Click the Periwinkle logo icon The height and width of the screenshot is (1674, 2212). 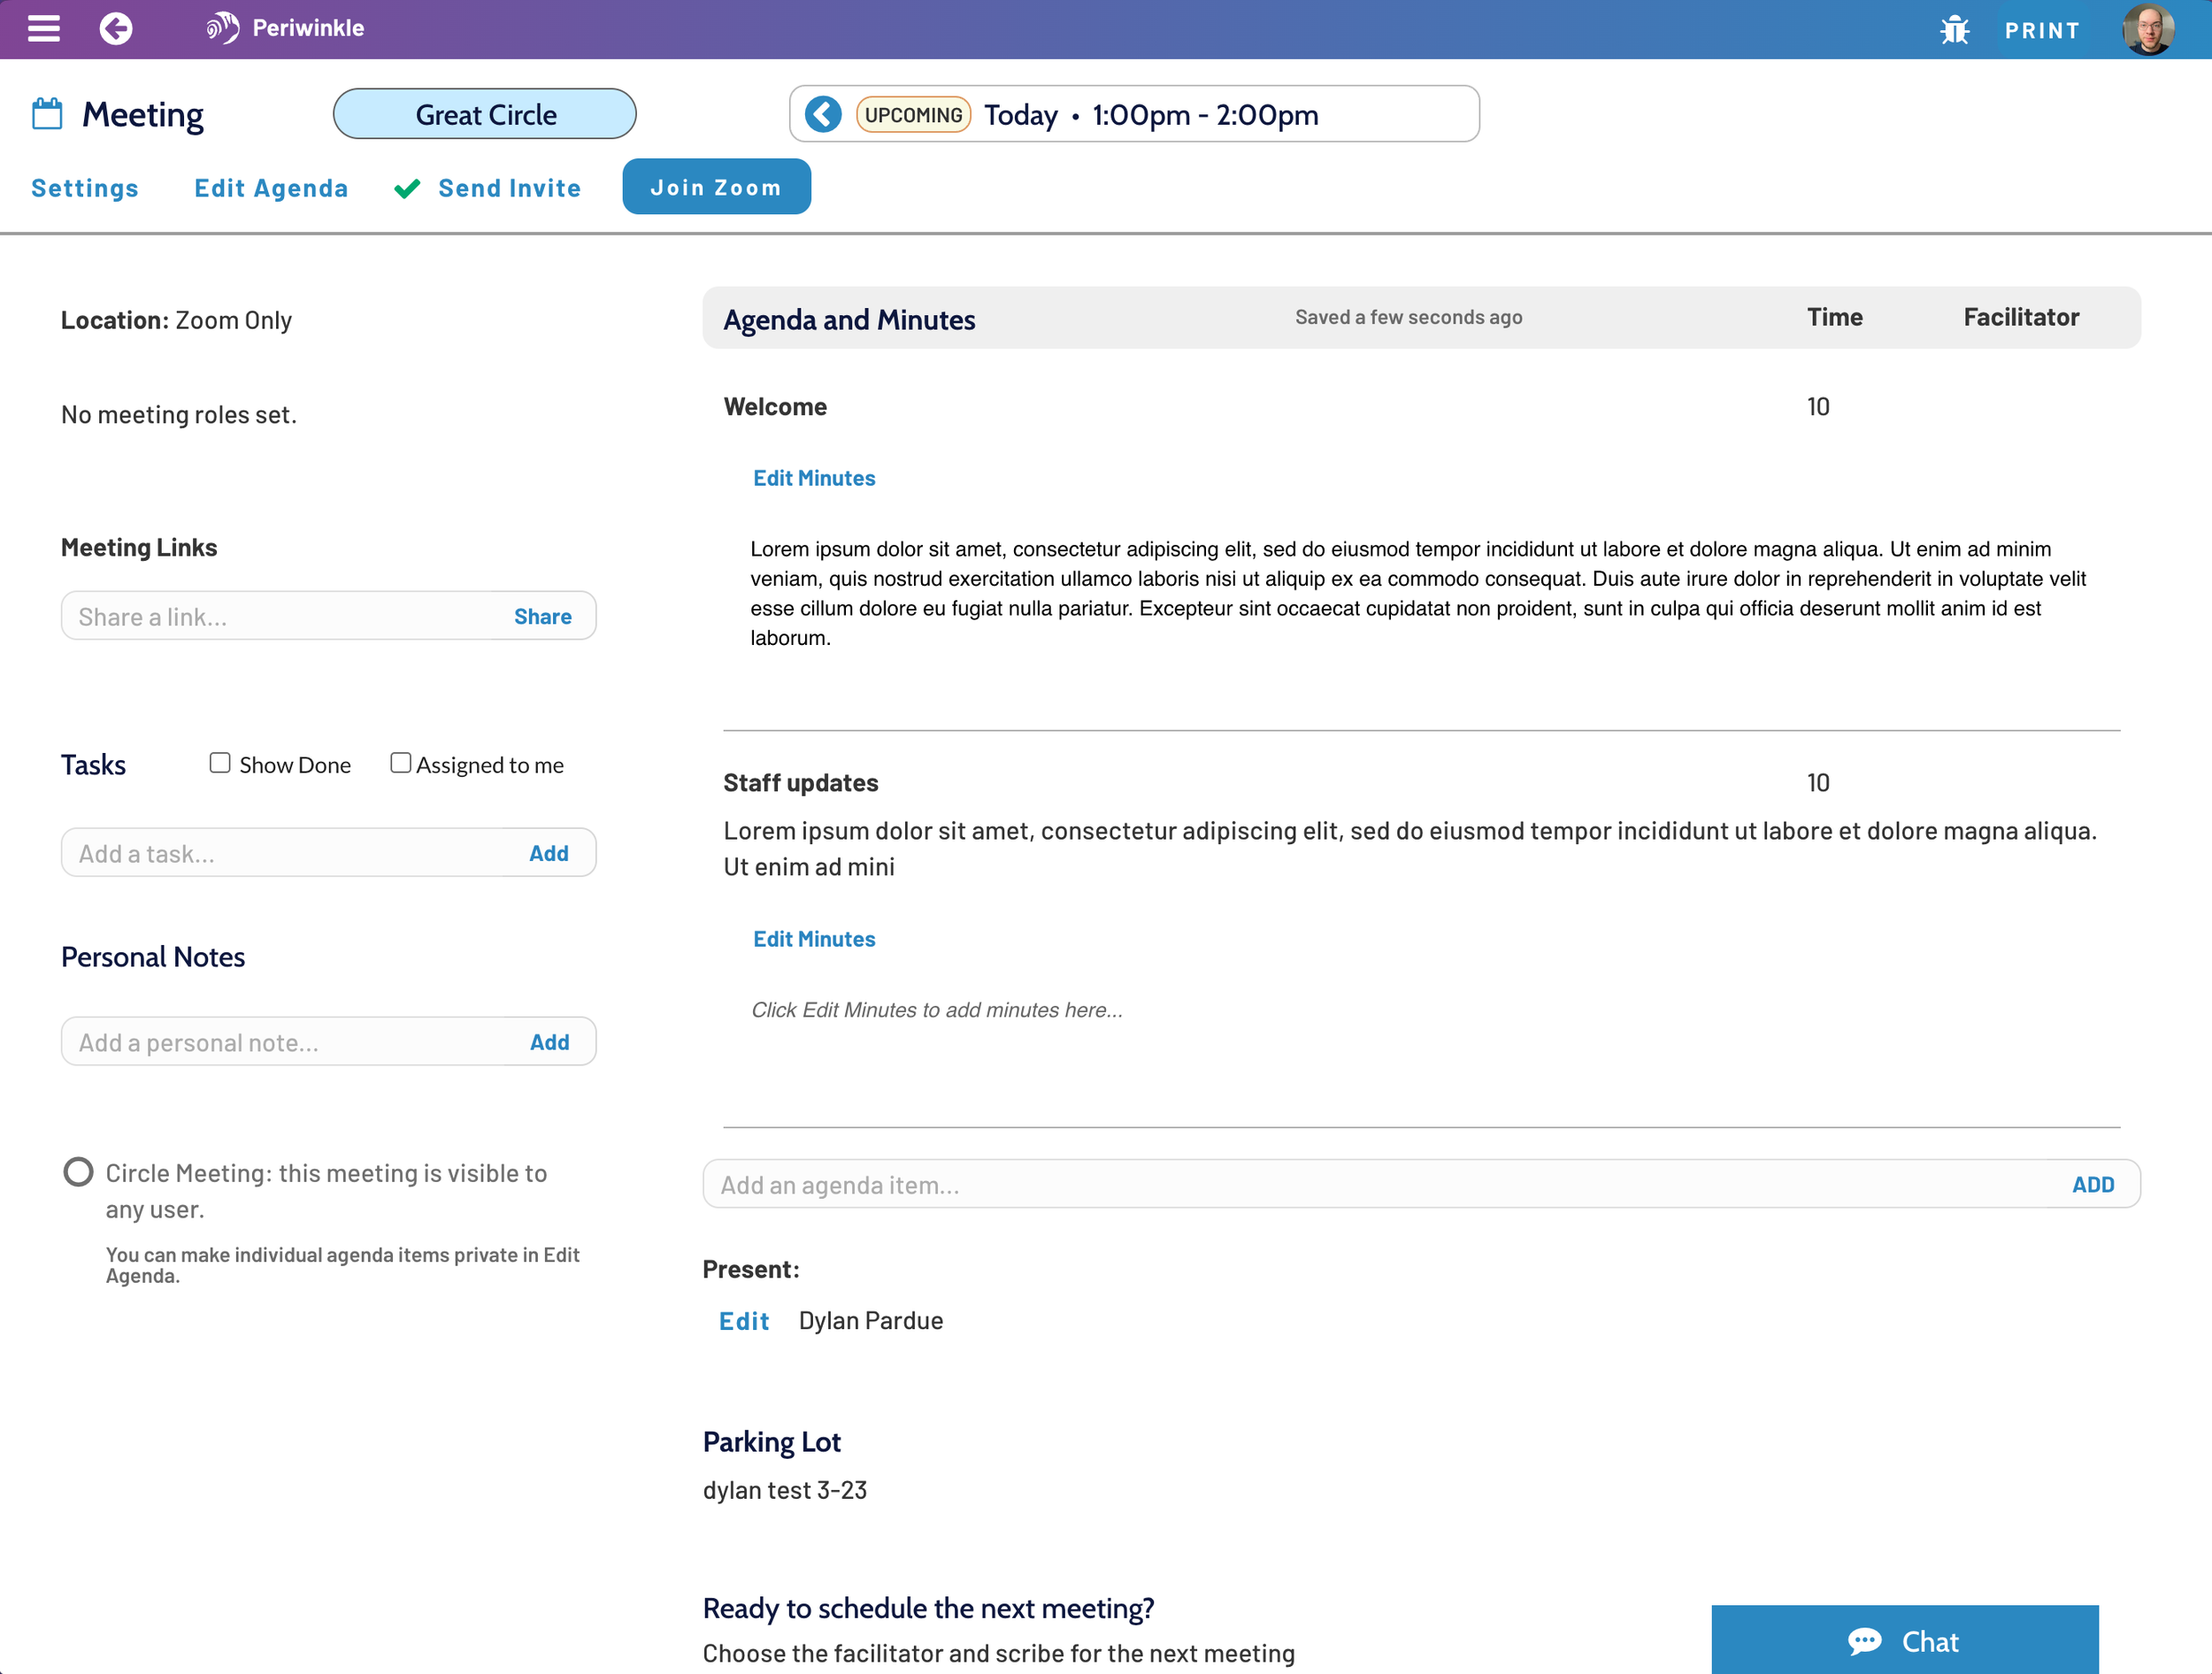[222, 28]
